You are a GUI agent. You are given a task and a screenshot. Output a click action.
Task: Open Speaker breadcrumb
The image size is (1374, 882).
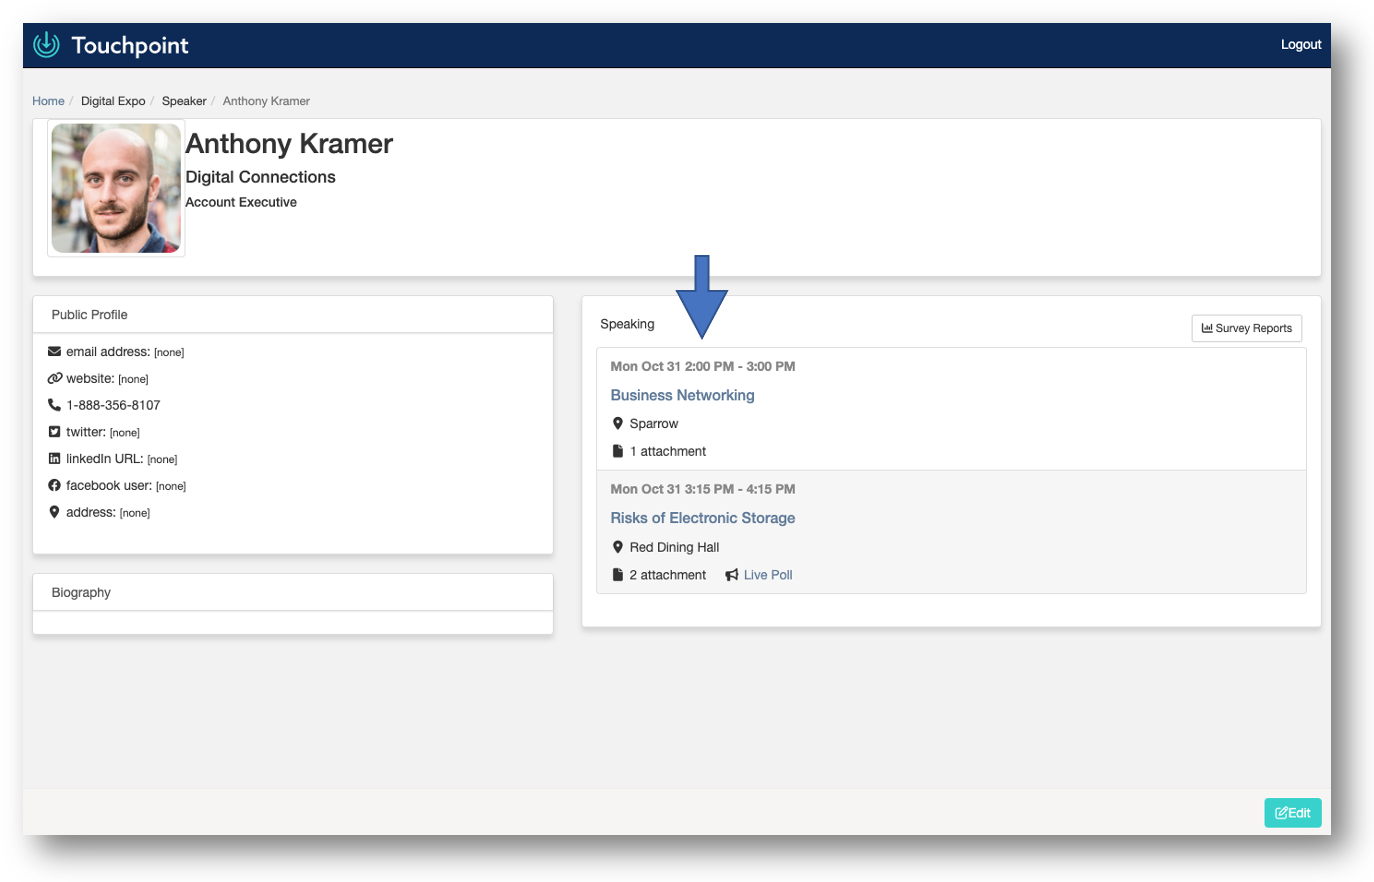pos(184,101)
